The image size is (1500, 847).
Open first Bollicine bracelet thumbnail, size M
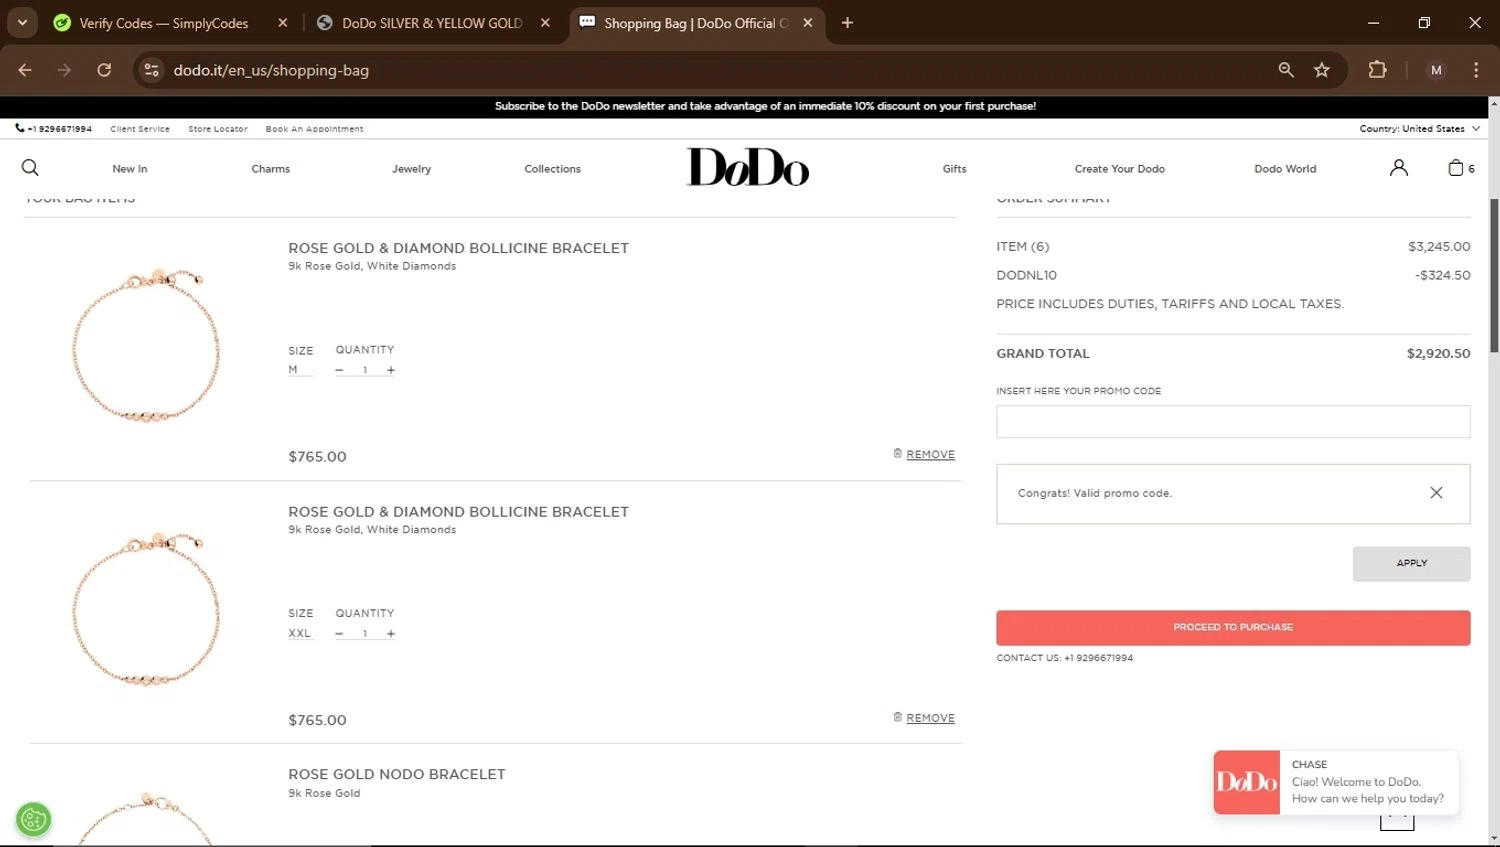coord(146,345)
